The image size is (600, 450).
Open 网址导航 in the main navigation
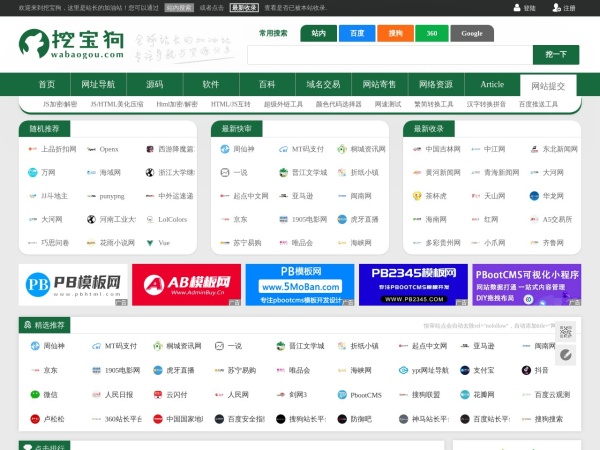(98, 85)
